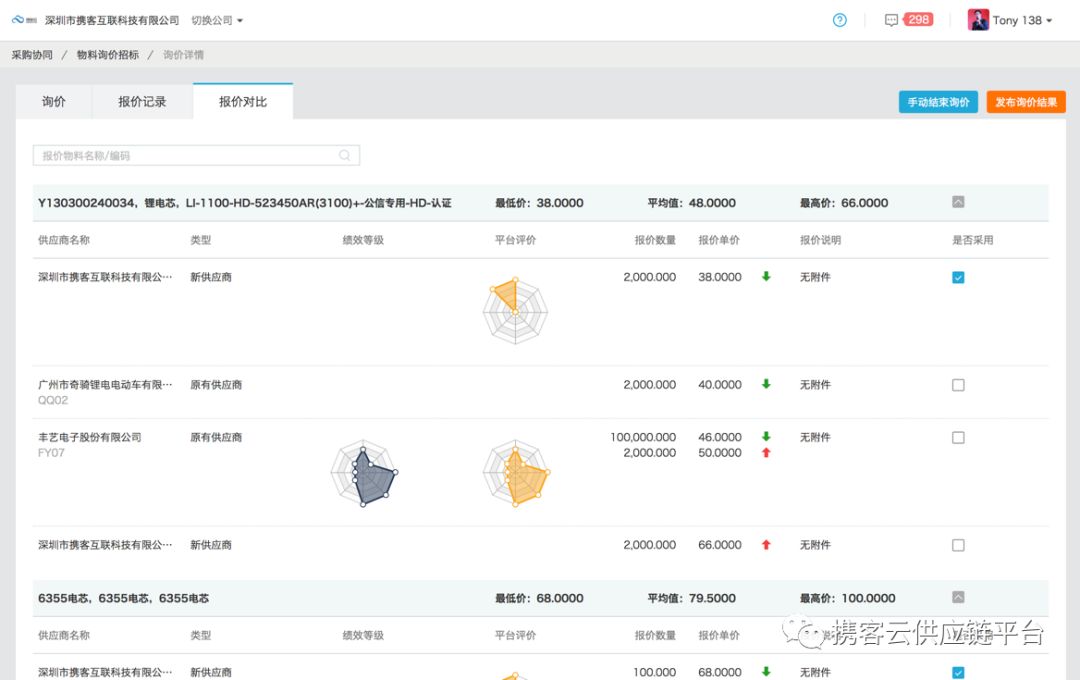Screen dimensions: 1080x680
Task: Open the help question-mark icon
Action: coord(840,19)
